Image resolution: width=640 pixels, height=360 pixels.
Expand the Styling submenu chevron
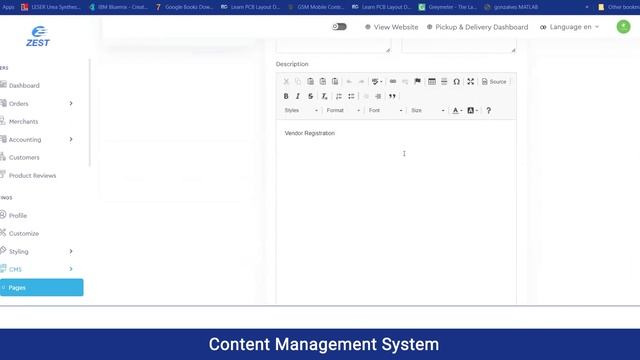(x=71, y=251)
